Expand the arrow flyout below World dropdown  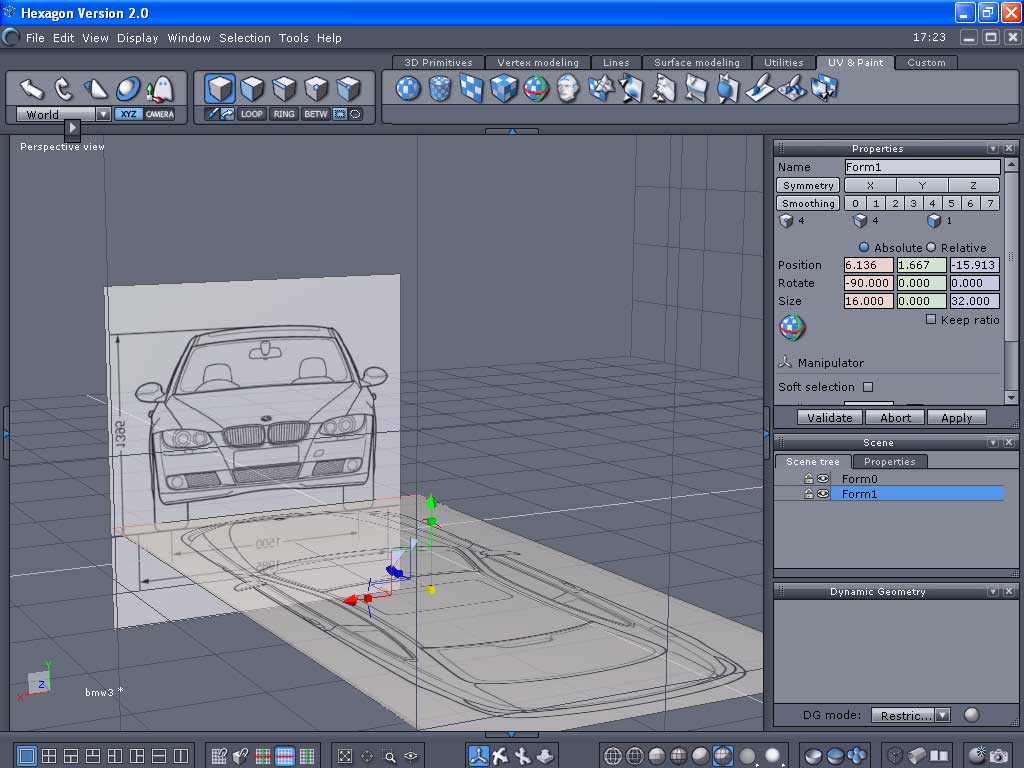pyautogui.click(x=72, y=128)
